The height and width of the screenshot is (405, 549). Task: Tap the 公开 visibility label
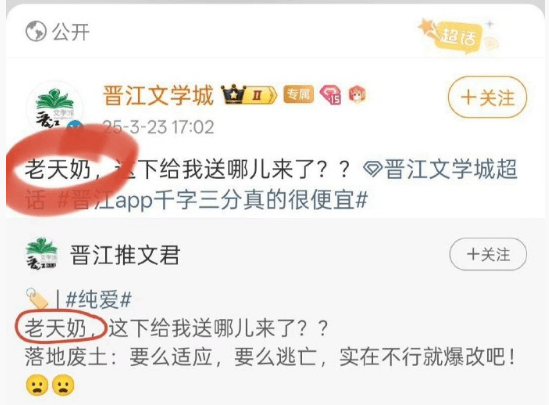pyautogui.click(x=71, y=32)
